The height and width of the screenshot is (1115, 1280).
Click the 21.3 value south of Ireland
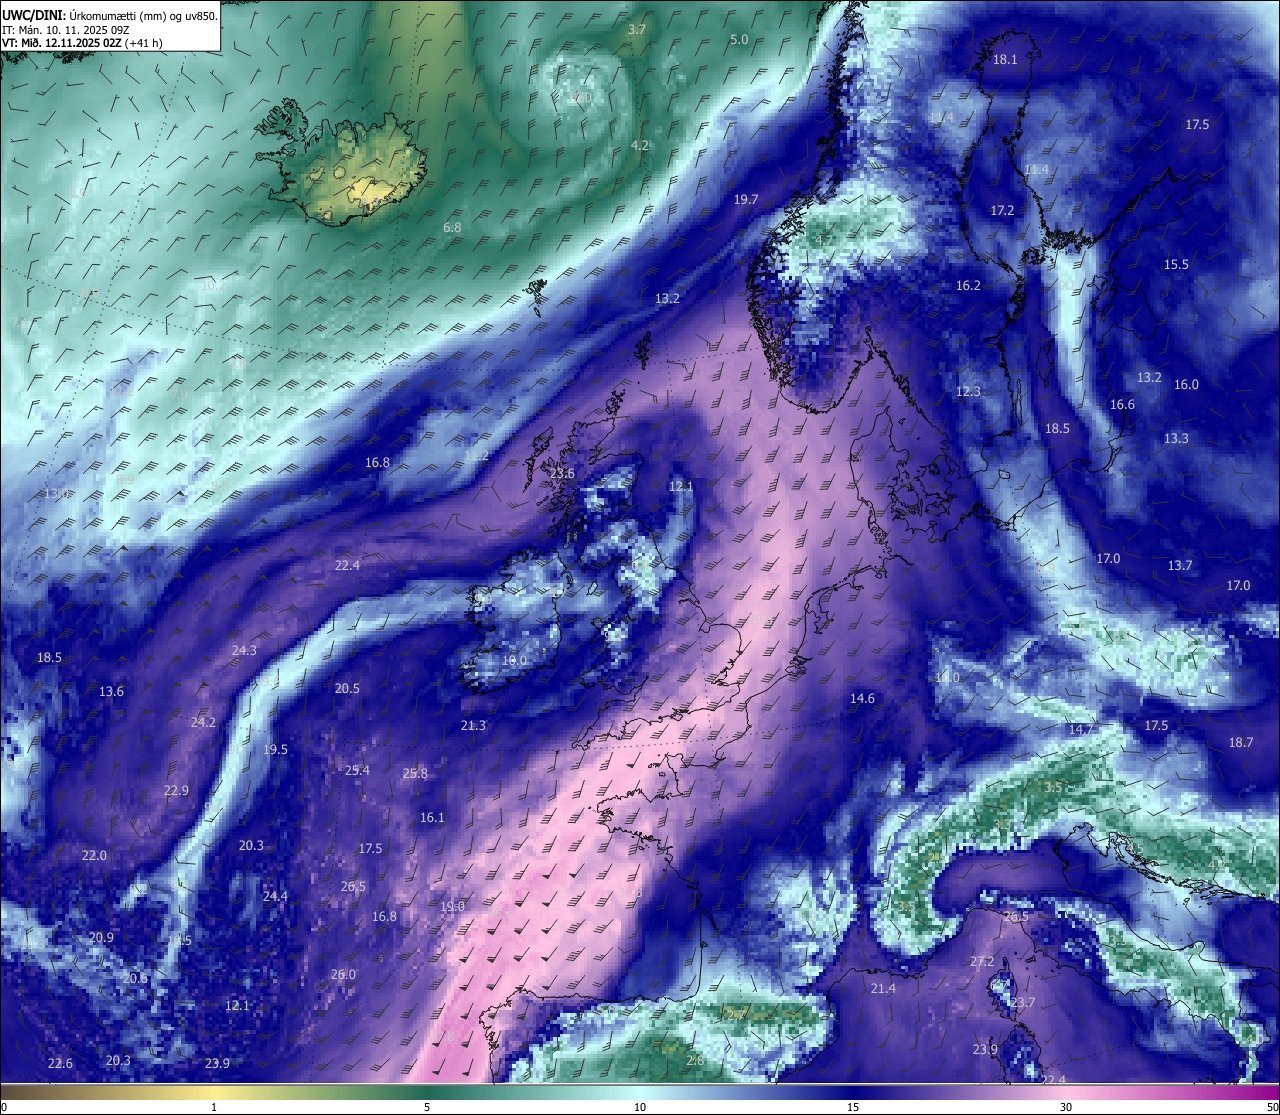point(473,725)
